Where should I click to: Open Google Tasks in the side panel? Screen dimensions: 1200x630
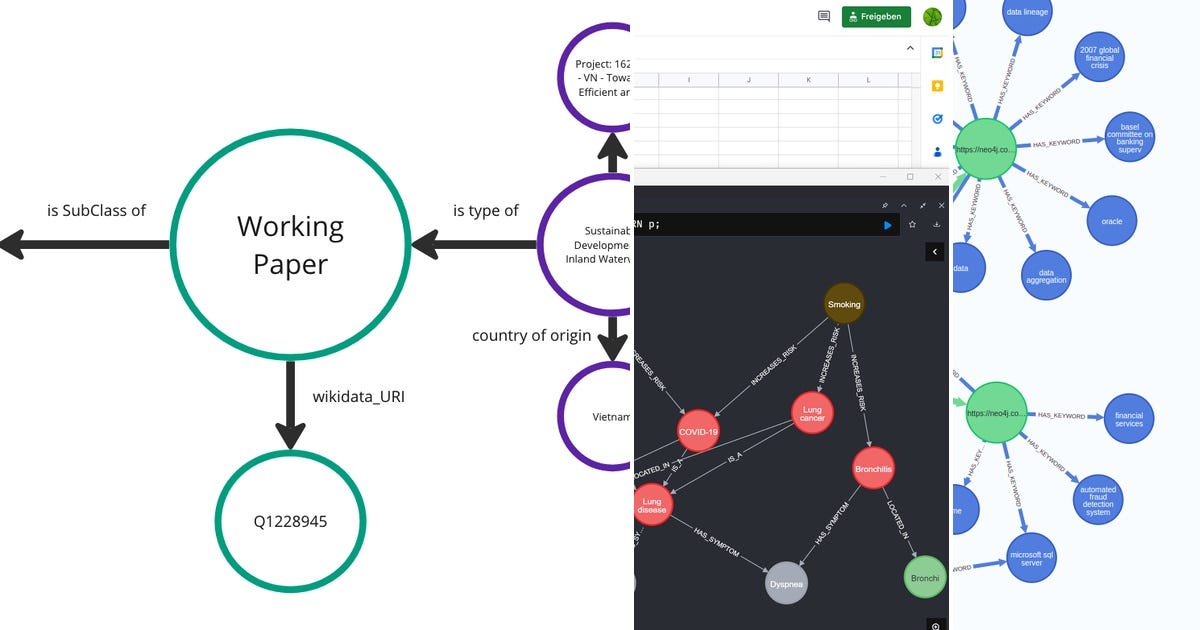(x=938, y=117)
